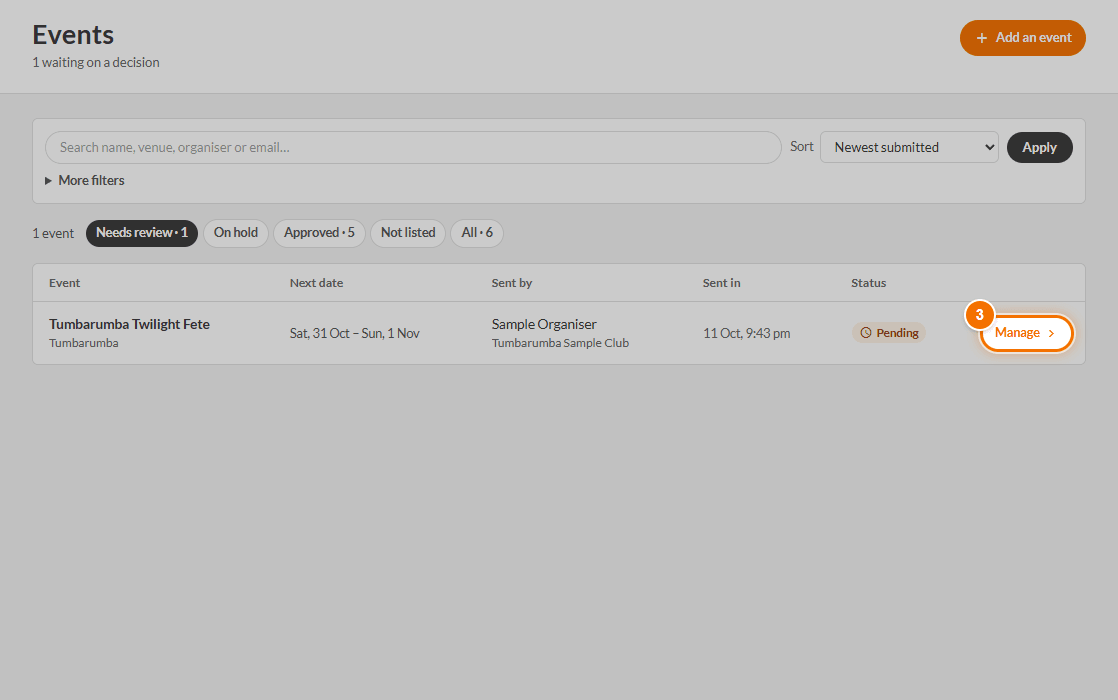Click the date Sat, 31 Oct – Sun, 1 Nov
The height and width of the screenshot is (700, 1118).
(354, 333)
